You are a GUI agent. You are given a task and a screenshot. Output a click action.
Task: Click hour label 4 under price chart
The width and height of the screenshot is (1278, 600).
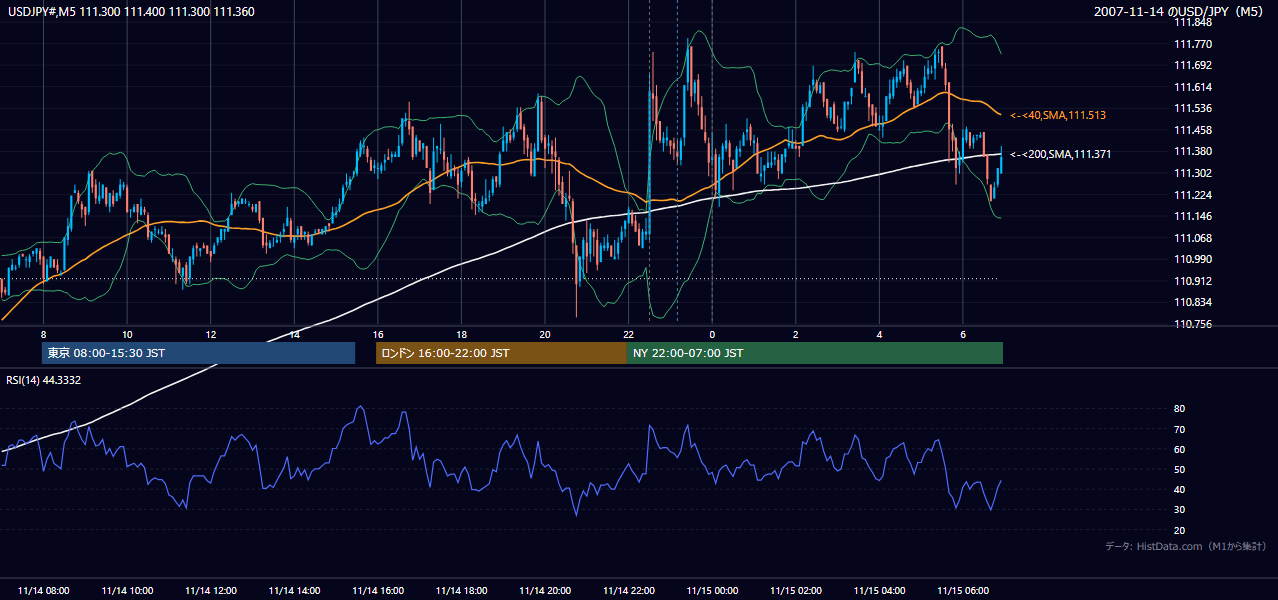click(x=879, y=334)
